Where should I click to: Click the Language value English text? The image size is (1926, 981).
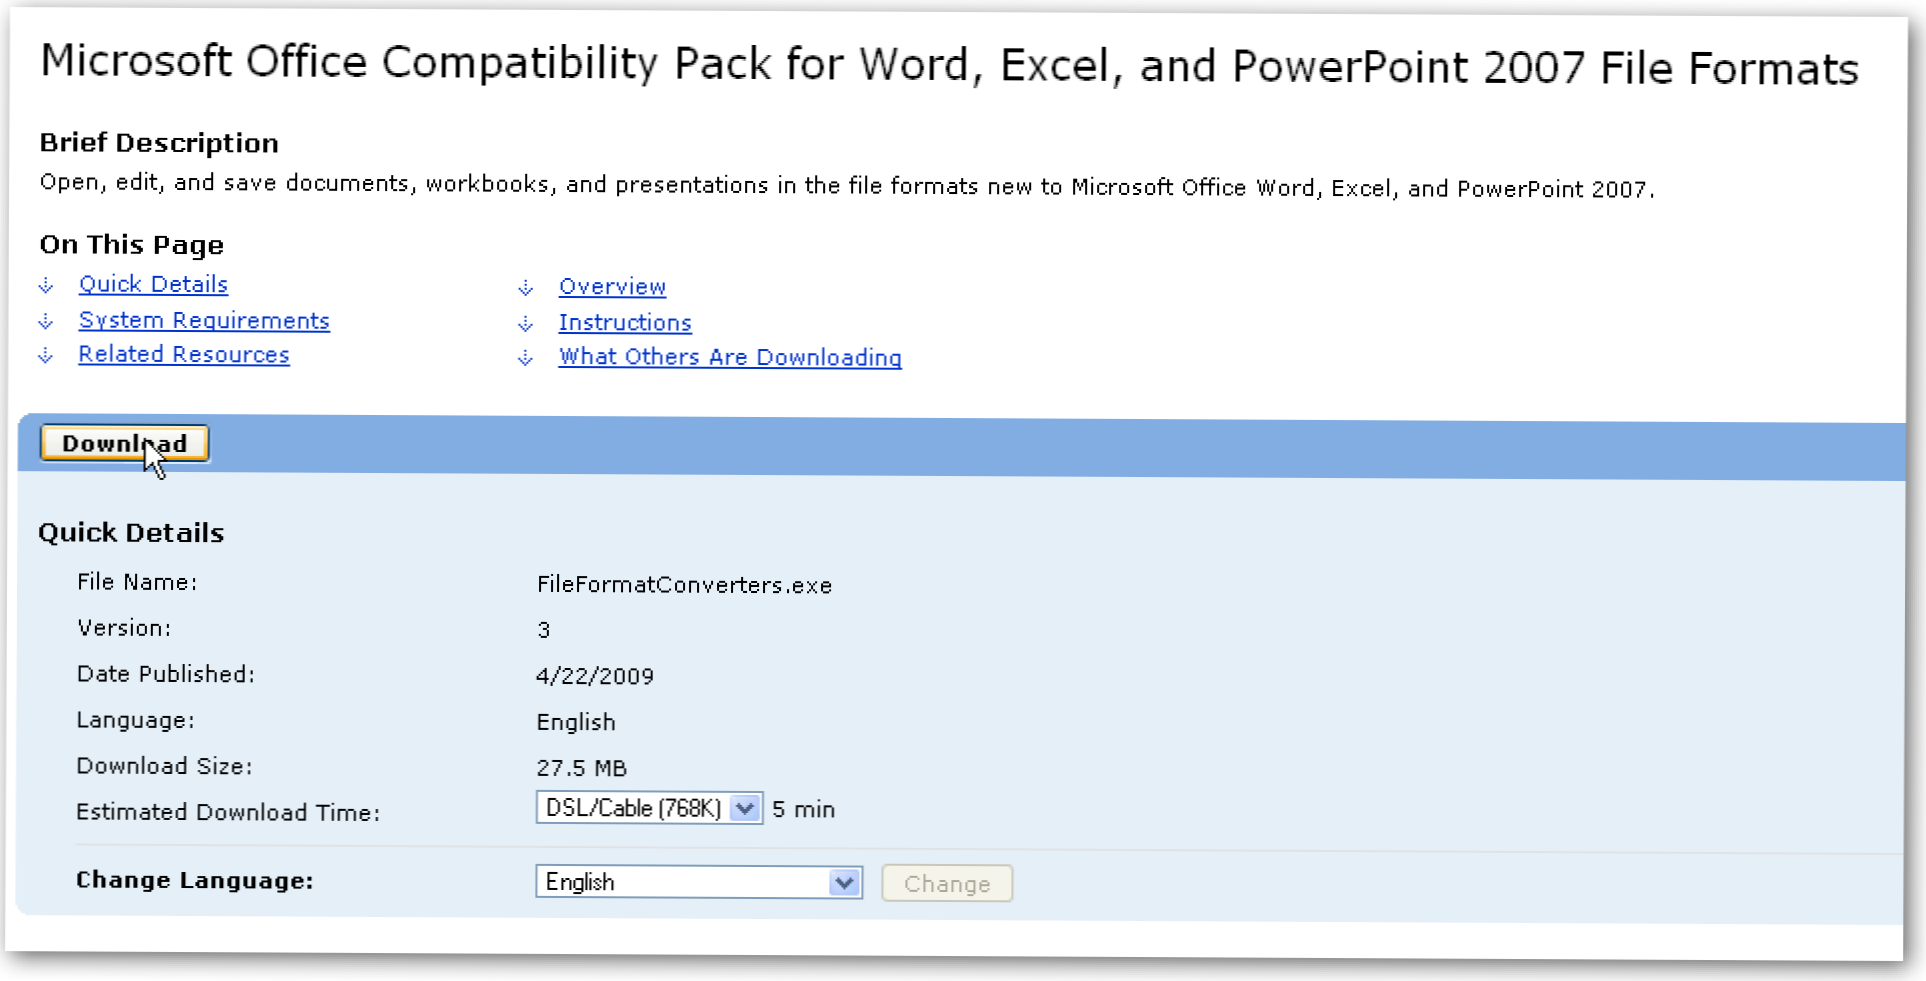coord(576,722)
